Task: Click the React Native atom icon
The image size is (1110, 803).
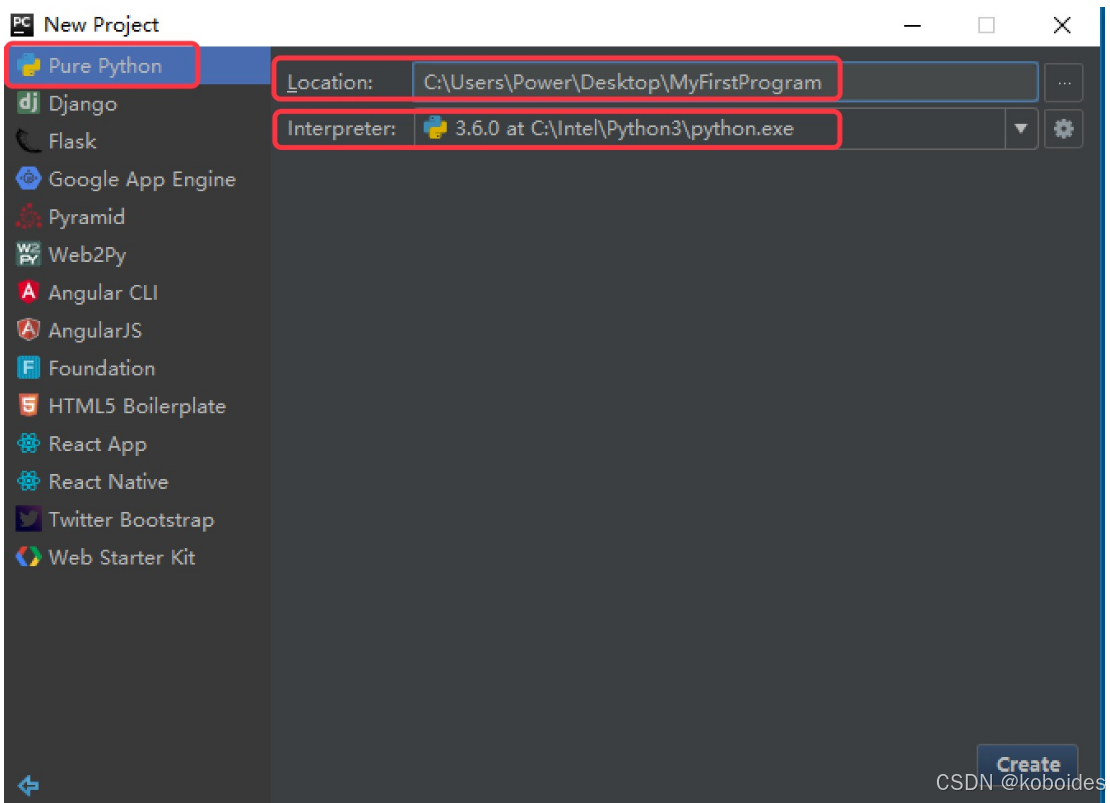Action: click(x=28, y=482)
